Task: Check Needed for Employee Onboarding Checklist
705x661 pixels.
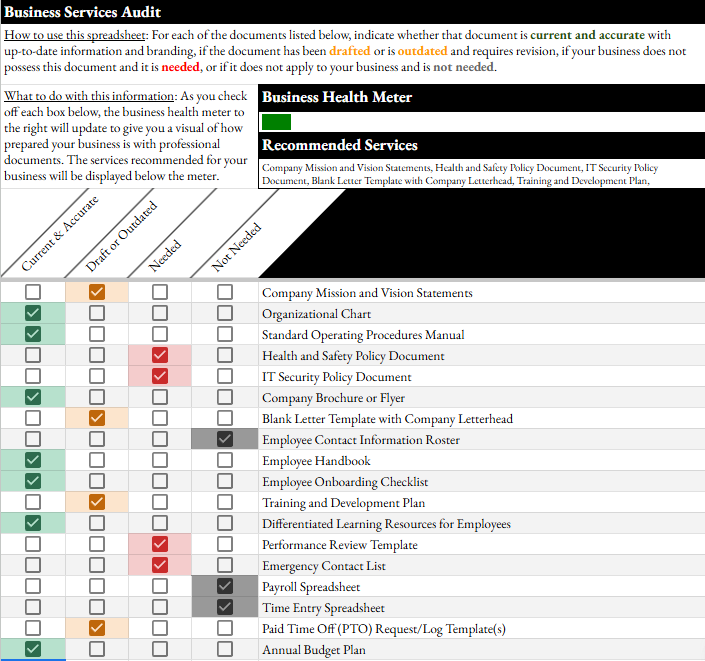Action: coord(160,481)
